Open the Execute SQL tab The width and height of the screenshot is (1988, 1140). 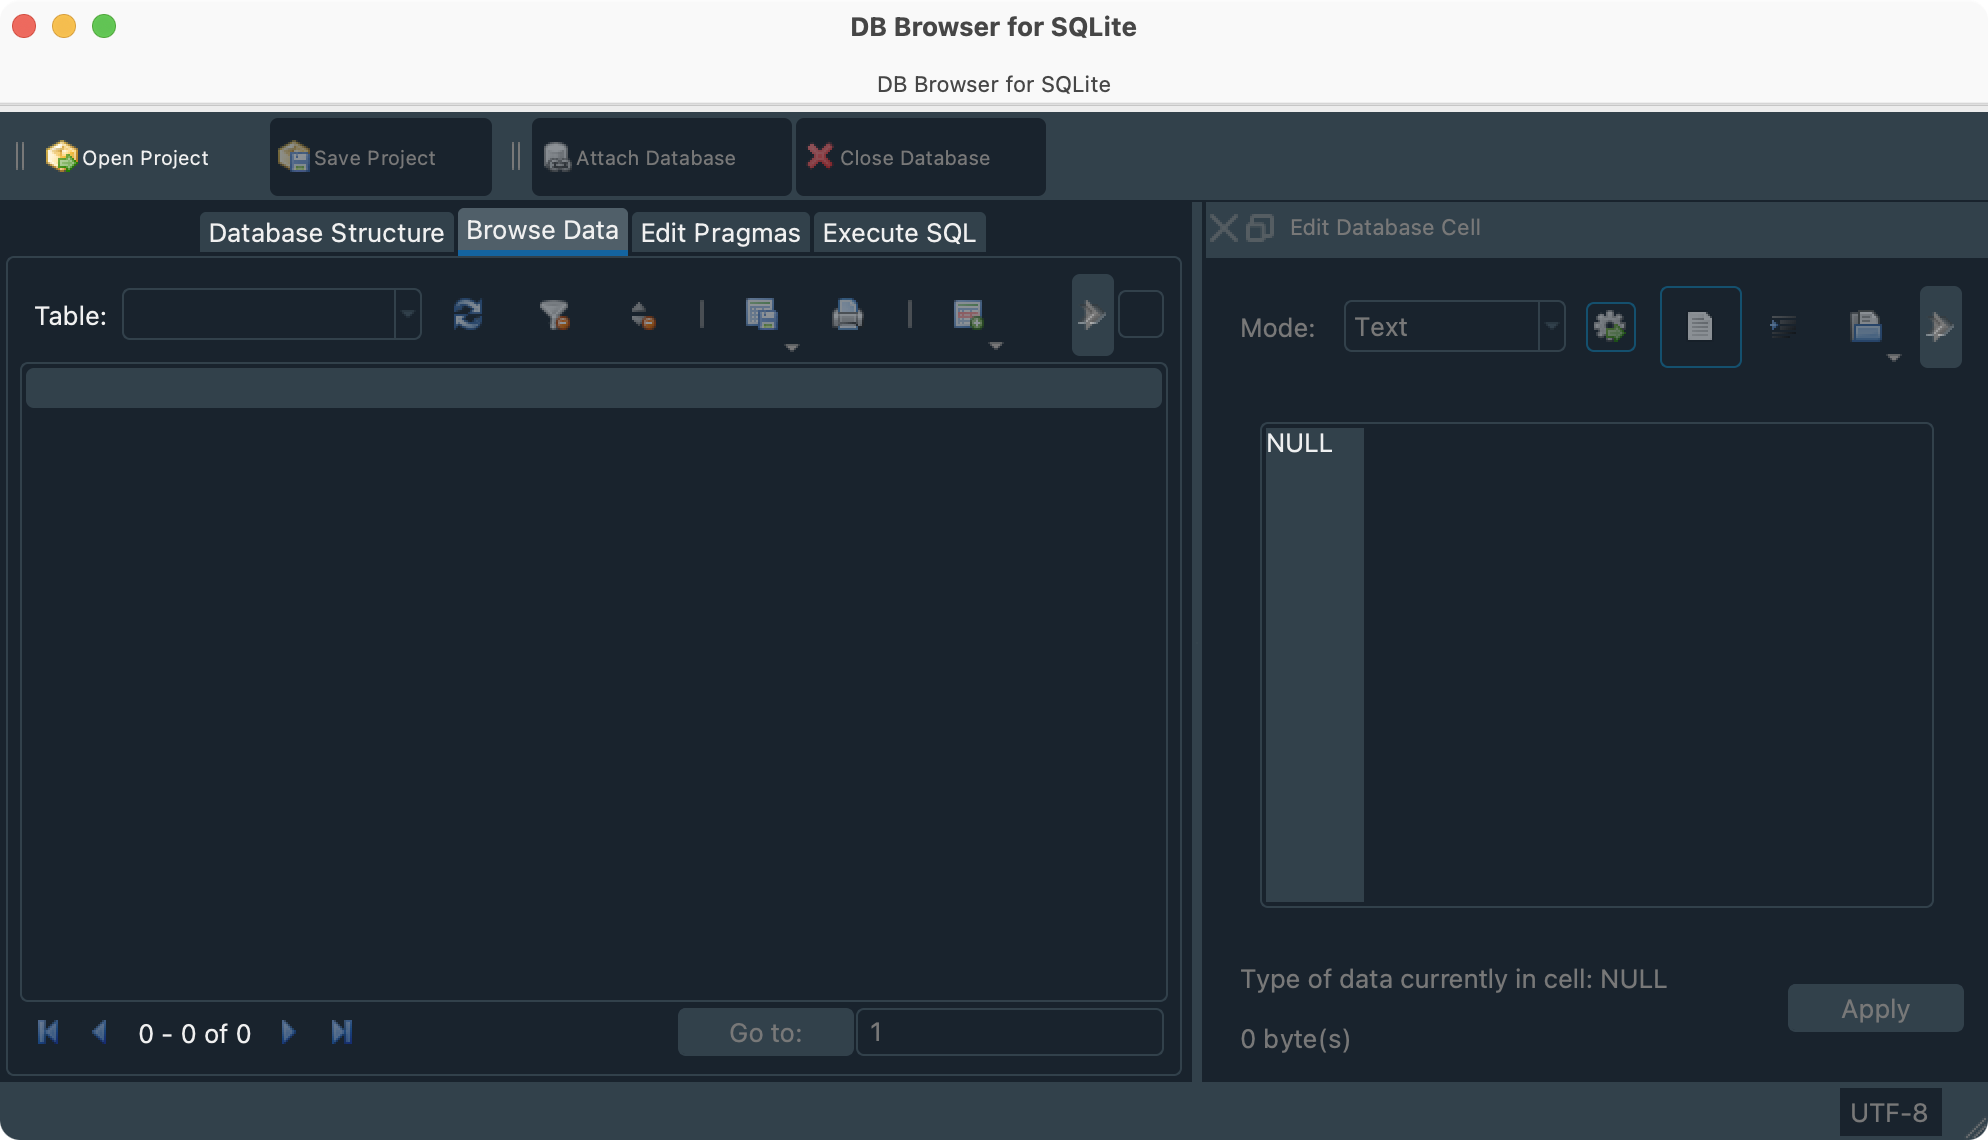coord(898,232)
